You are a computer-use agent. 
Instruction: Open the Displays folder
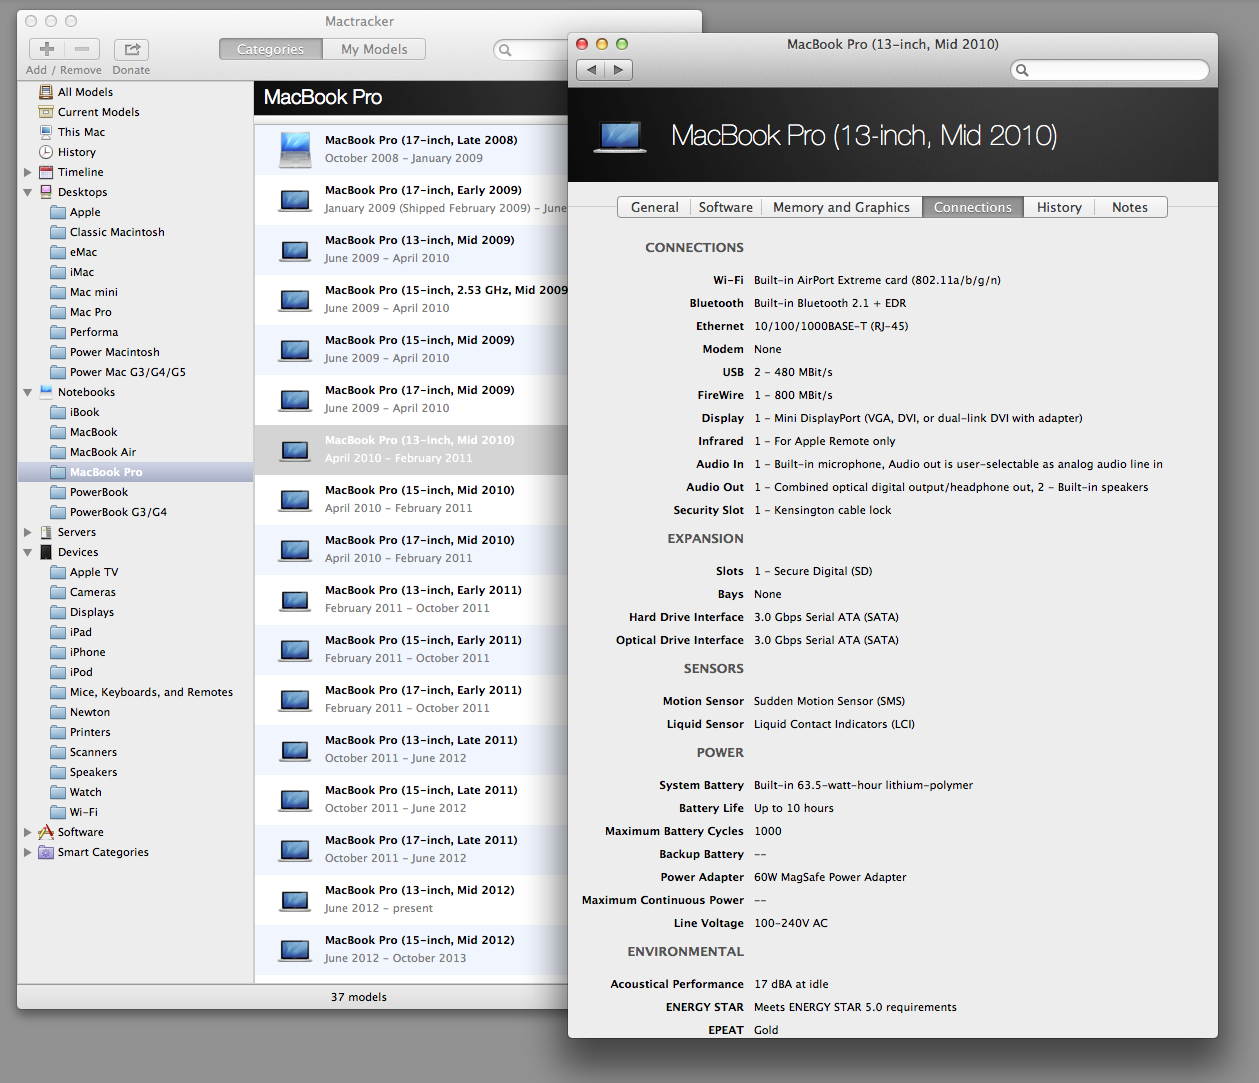click(x=82, y=612)
